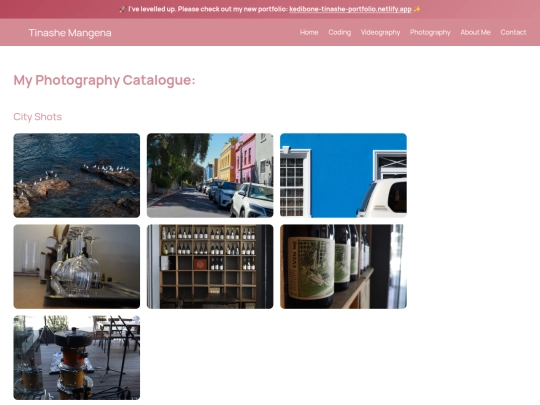Open the wine glasses photo

[77, 267]
